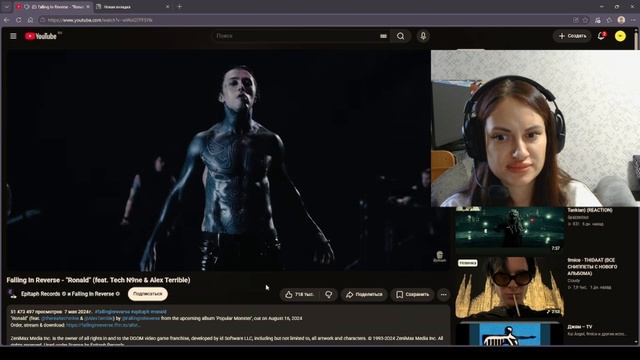Image resolution: width=640 pixels, height=360 pixels.
Task: Close the Новая вкладка tab
Action: (167, 7)
